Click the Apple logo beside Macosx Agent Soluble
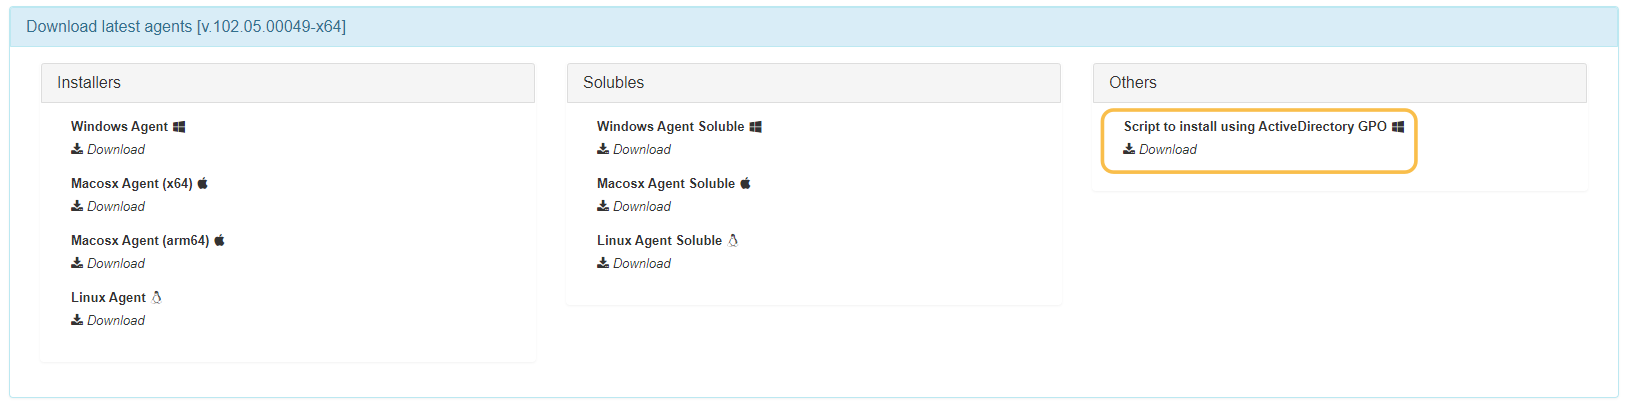 [x=745, y=183]
